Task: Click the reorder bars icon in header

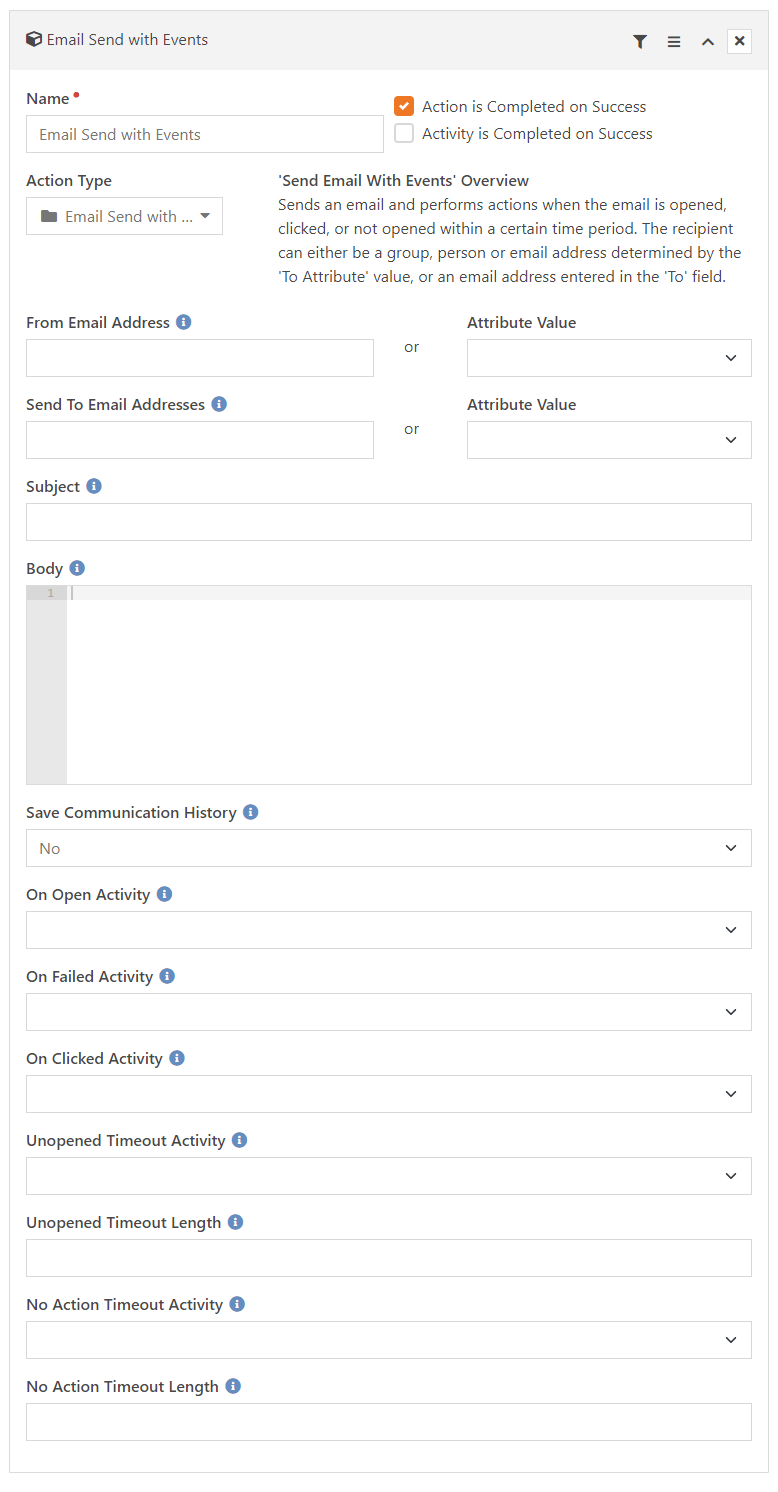Action: [674, 41]
